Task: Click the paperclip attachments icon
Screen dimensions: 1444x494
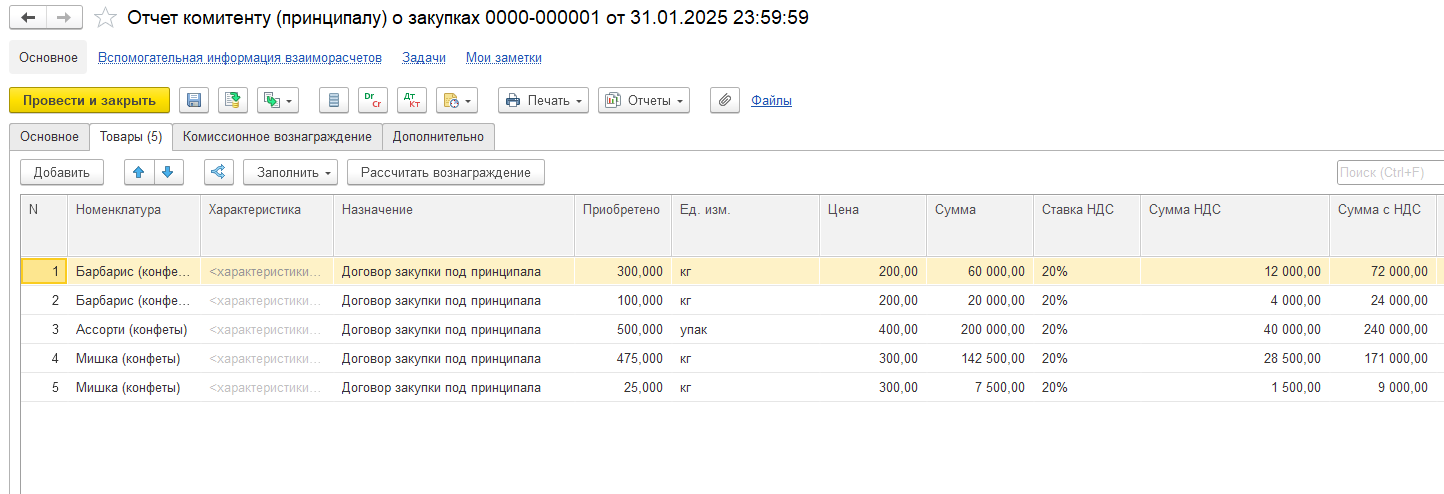Action: point(725,100)
